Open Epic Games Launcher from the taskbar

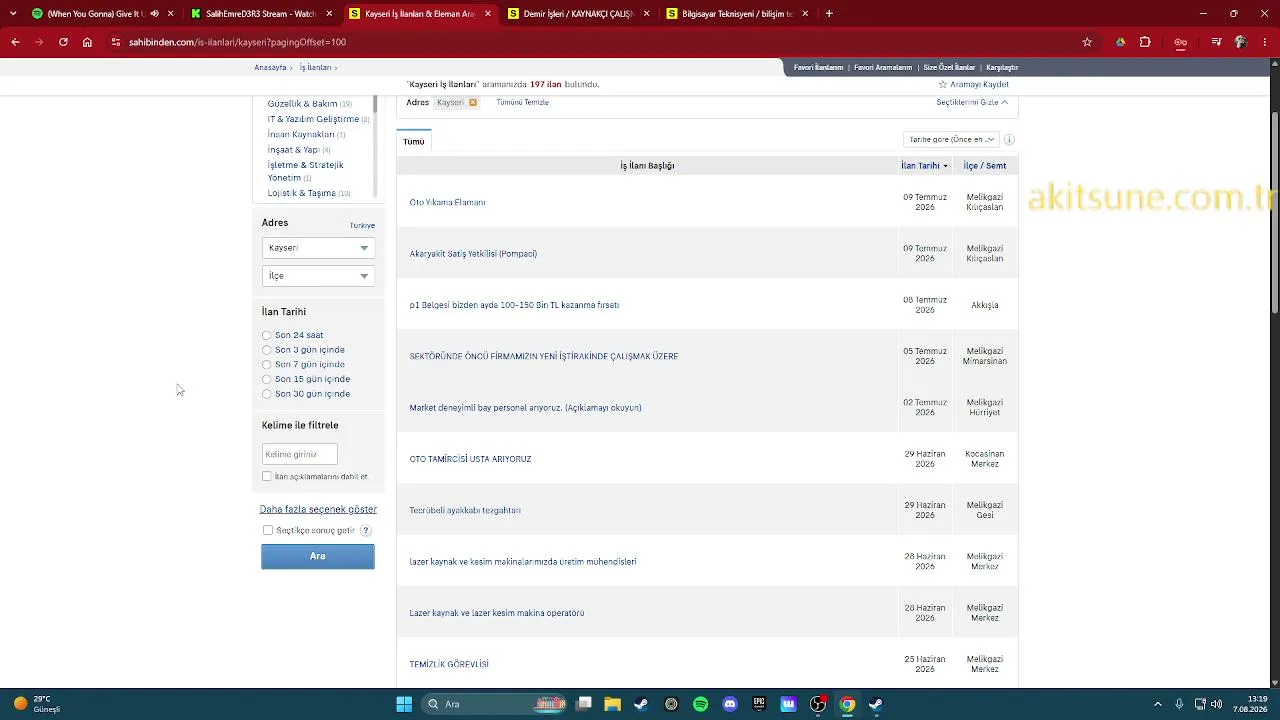(x=759, y=704)
